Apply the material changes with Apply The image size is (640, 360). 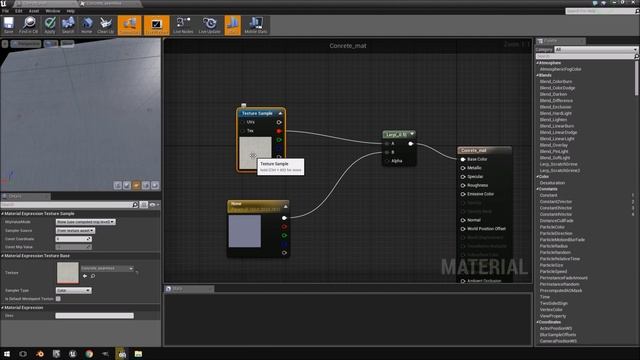[x=50, y=25]
